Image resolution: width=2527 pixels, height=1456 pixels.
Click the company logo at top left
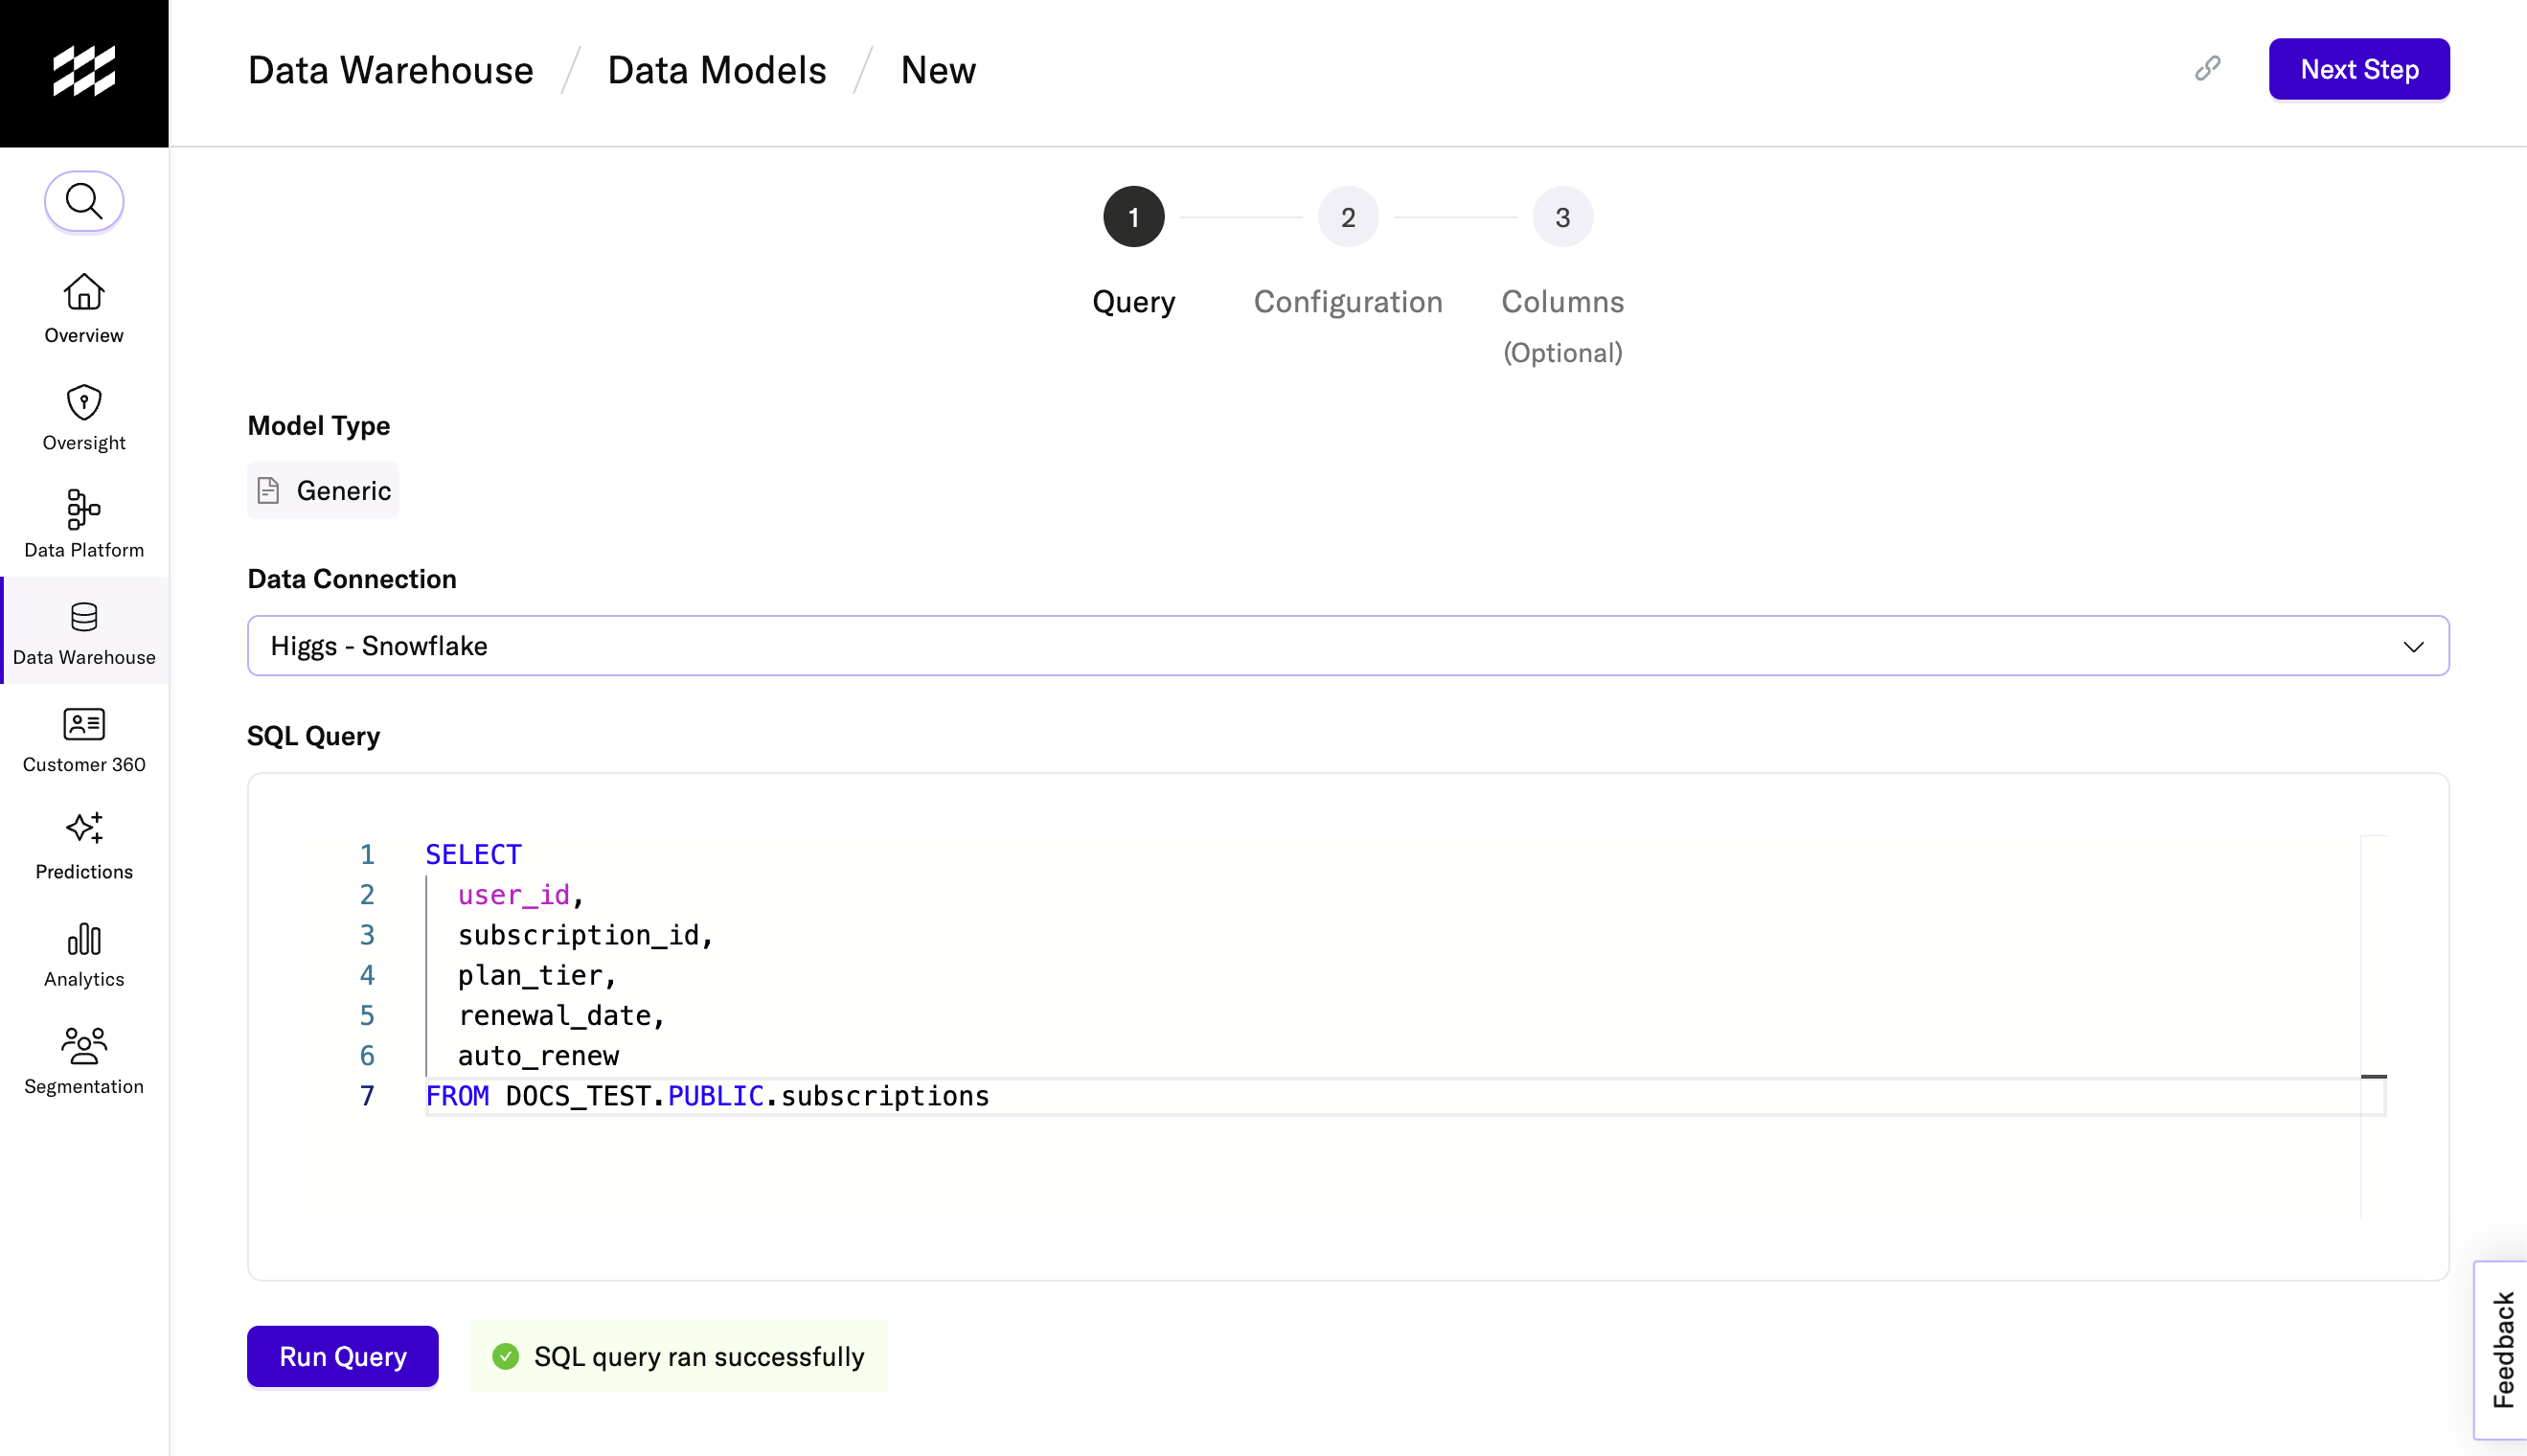pyautogui.click(x=84, y=71)
